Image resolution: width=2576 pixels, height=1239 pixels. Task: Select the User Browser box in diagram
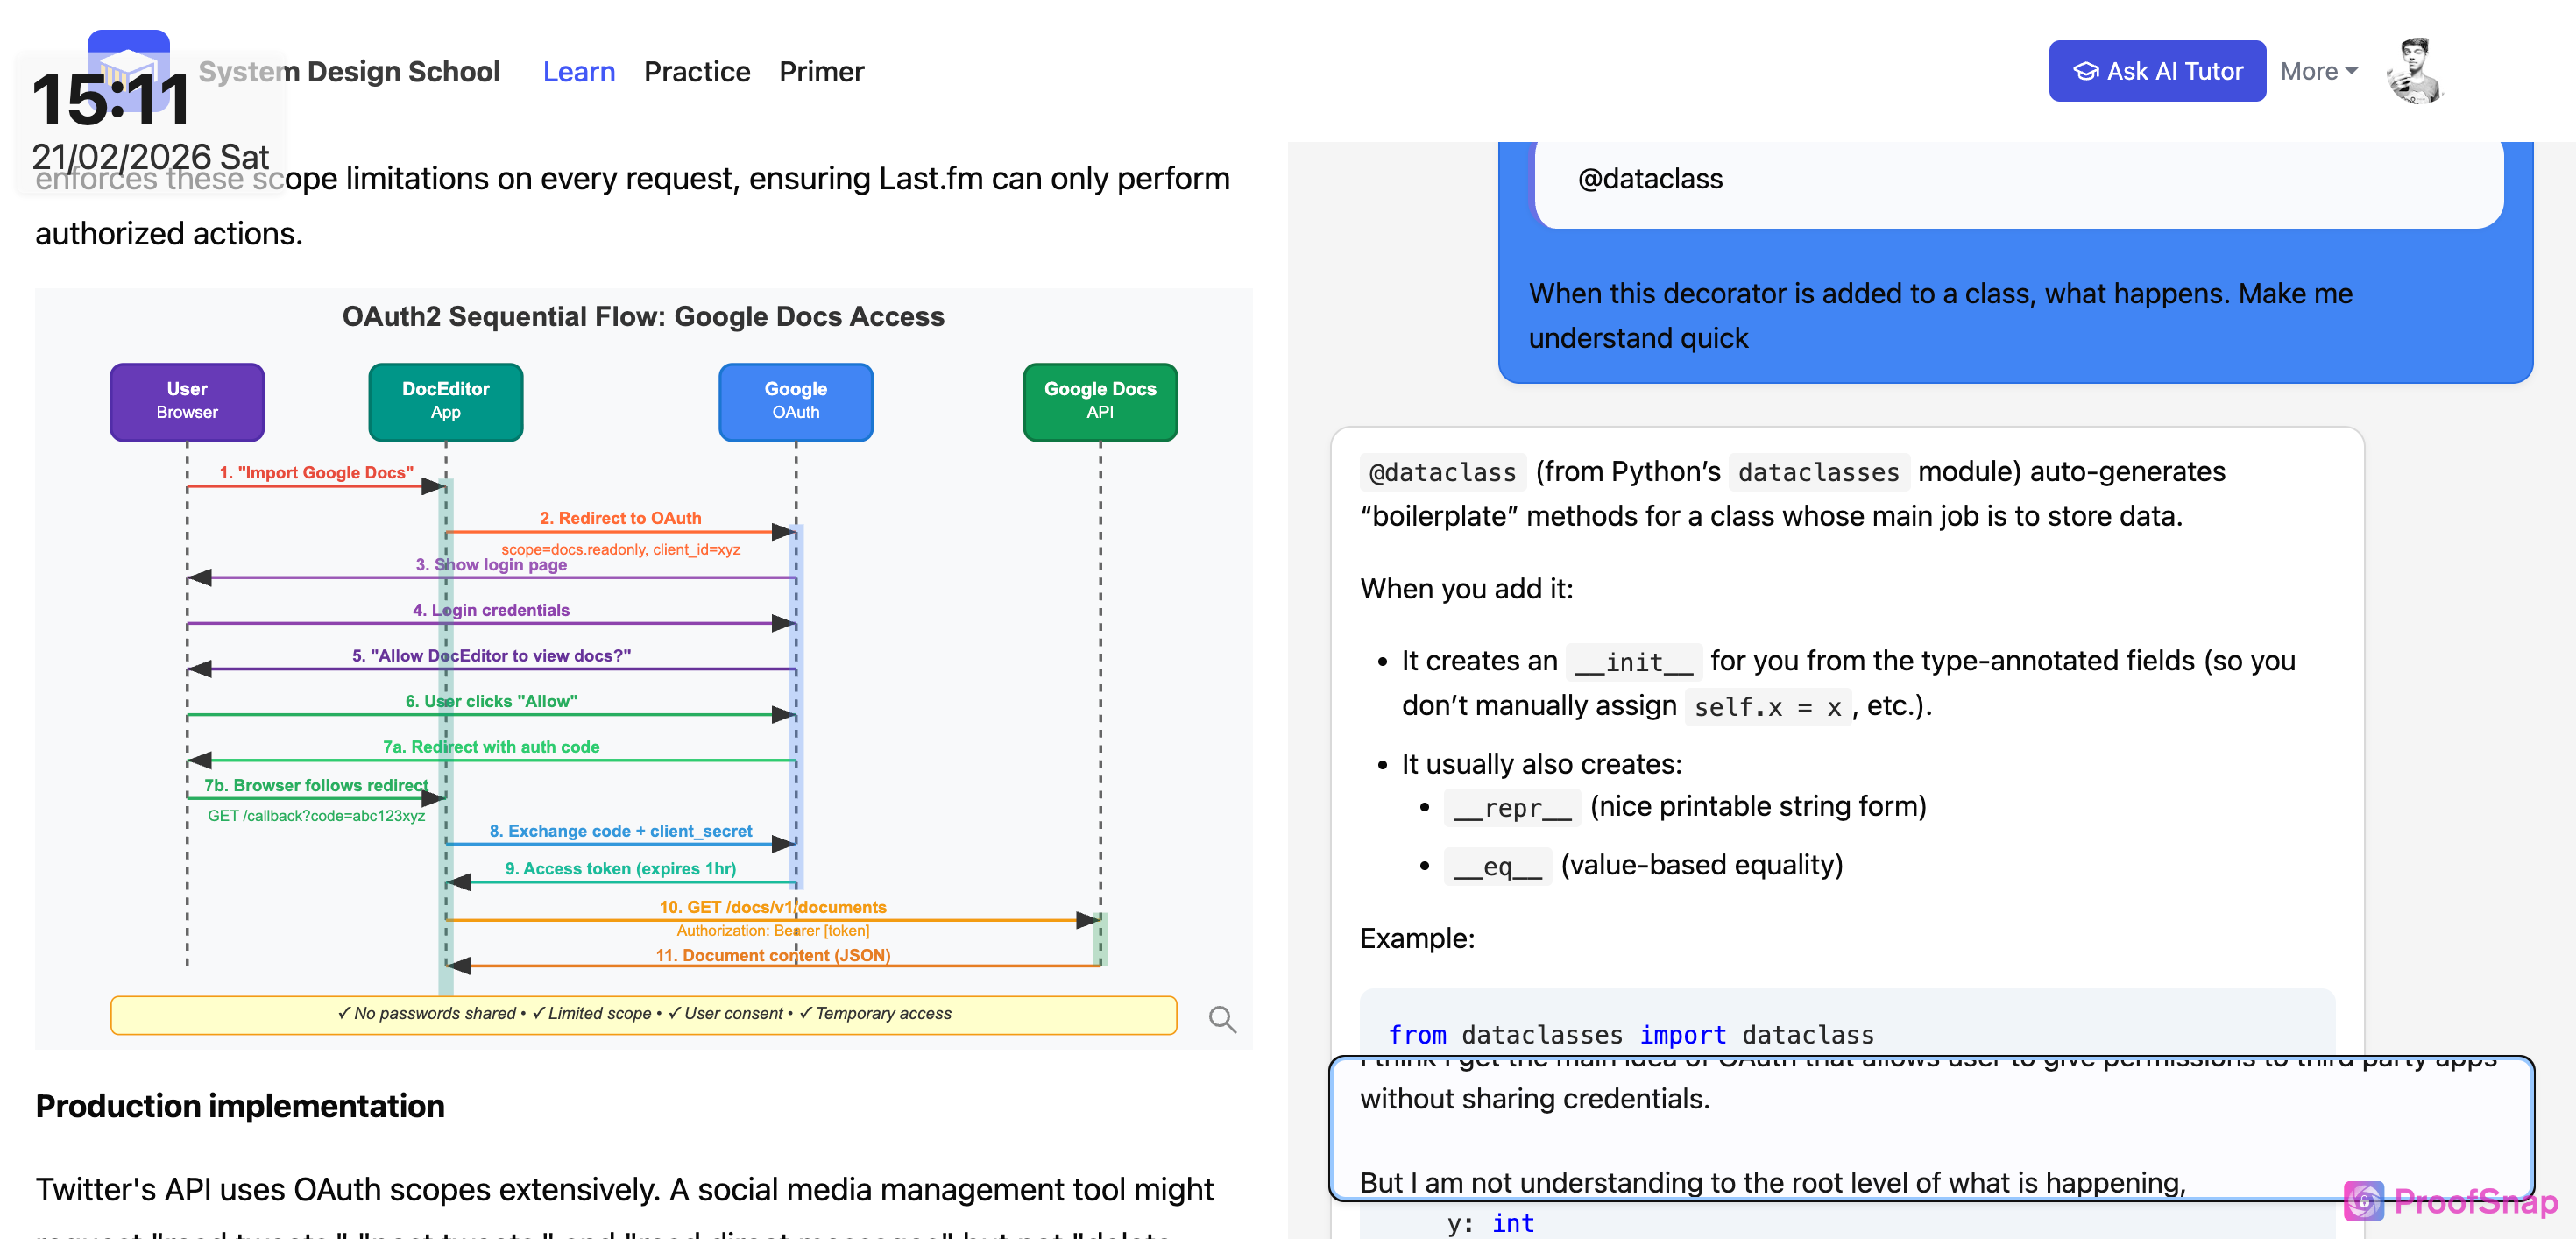tap(187, 401)
